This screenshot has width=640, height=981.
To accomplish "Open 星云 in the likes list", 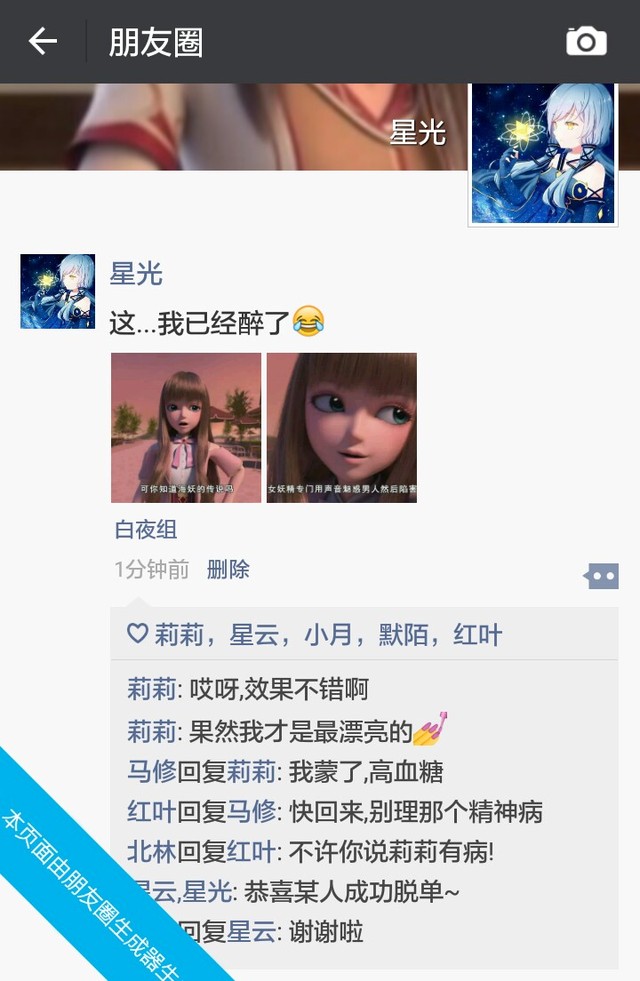I will click(x=254, y=634).
